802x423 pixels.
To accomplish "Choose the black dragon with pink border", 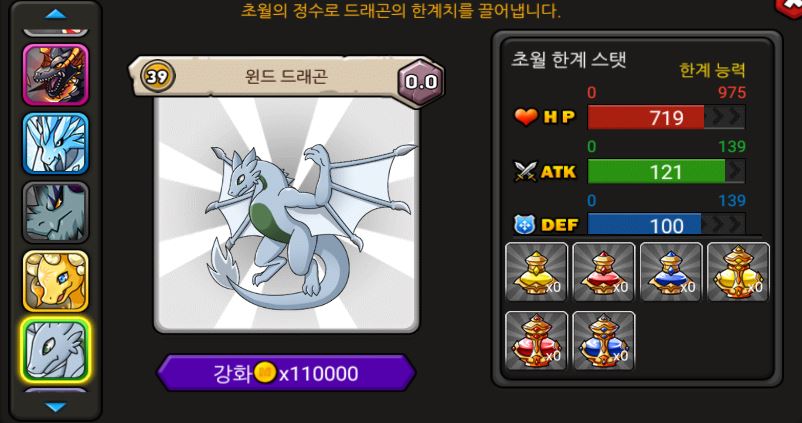I will pyautogui.click(x=55, y=75).
